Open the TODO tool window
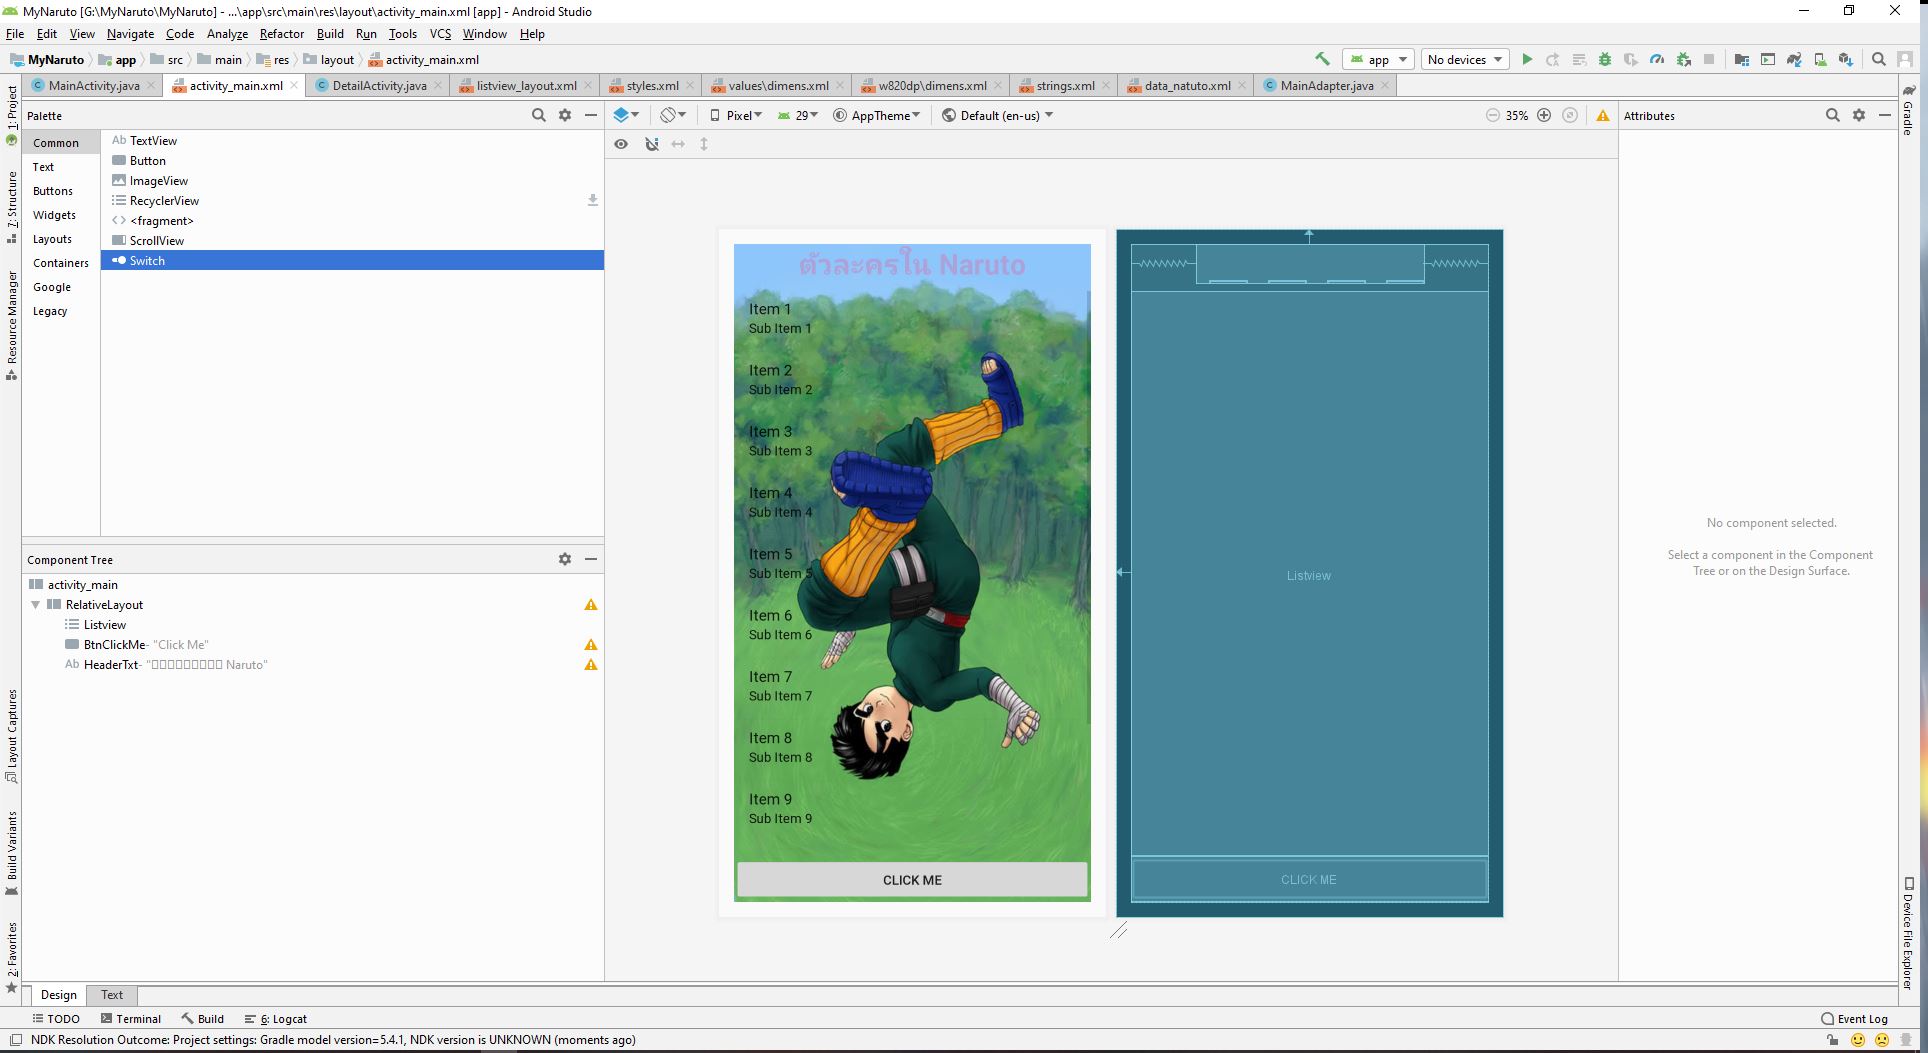The width and height of the screenshot is (1928, 1053). pos(56,1018)
